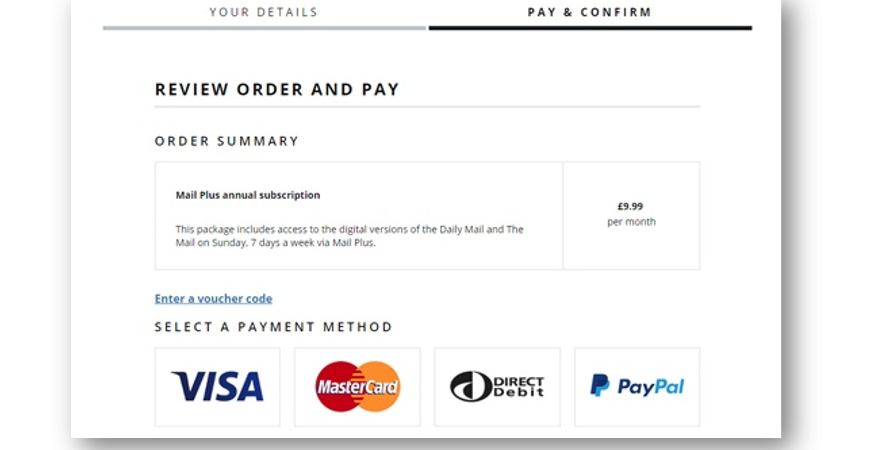Click the black progress bar under Pay & Confirm
This screenshot has width=874, height=450.
[589, 28]
